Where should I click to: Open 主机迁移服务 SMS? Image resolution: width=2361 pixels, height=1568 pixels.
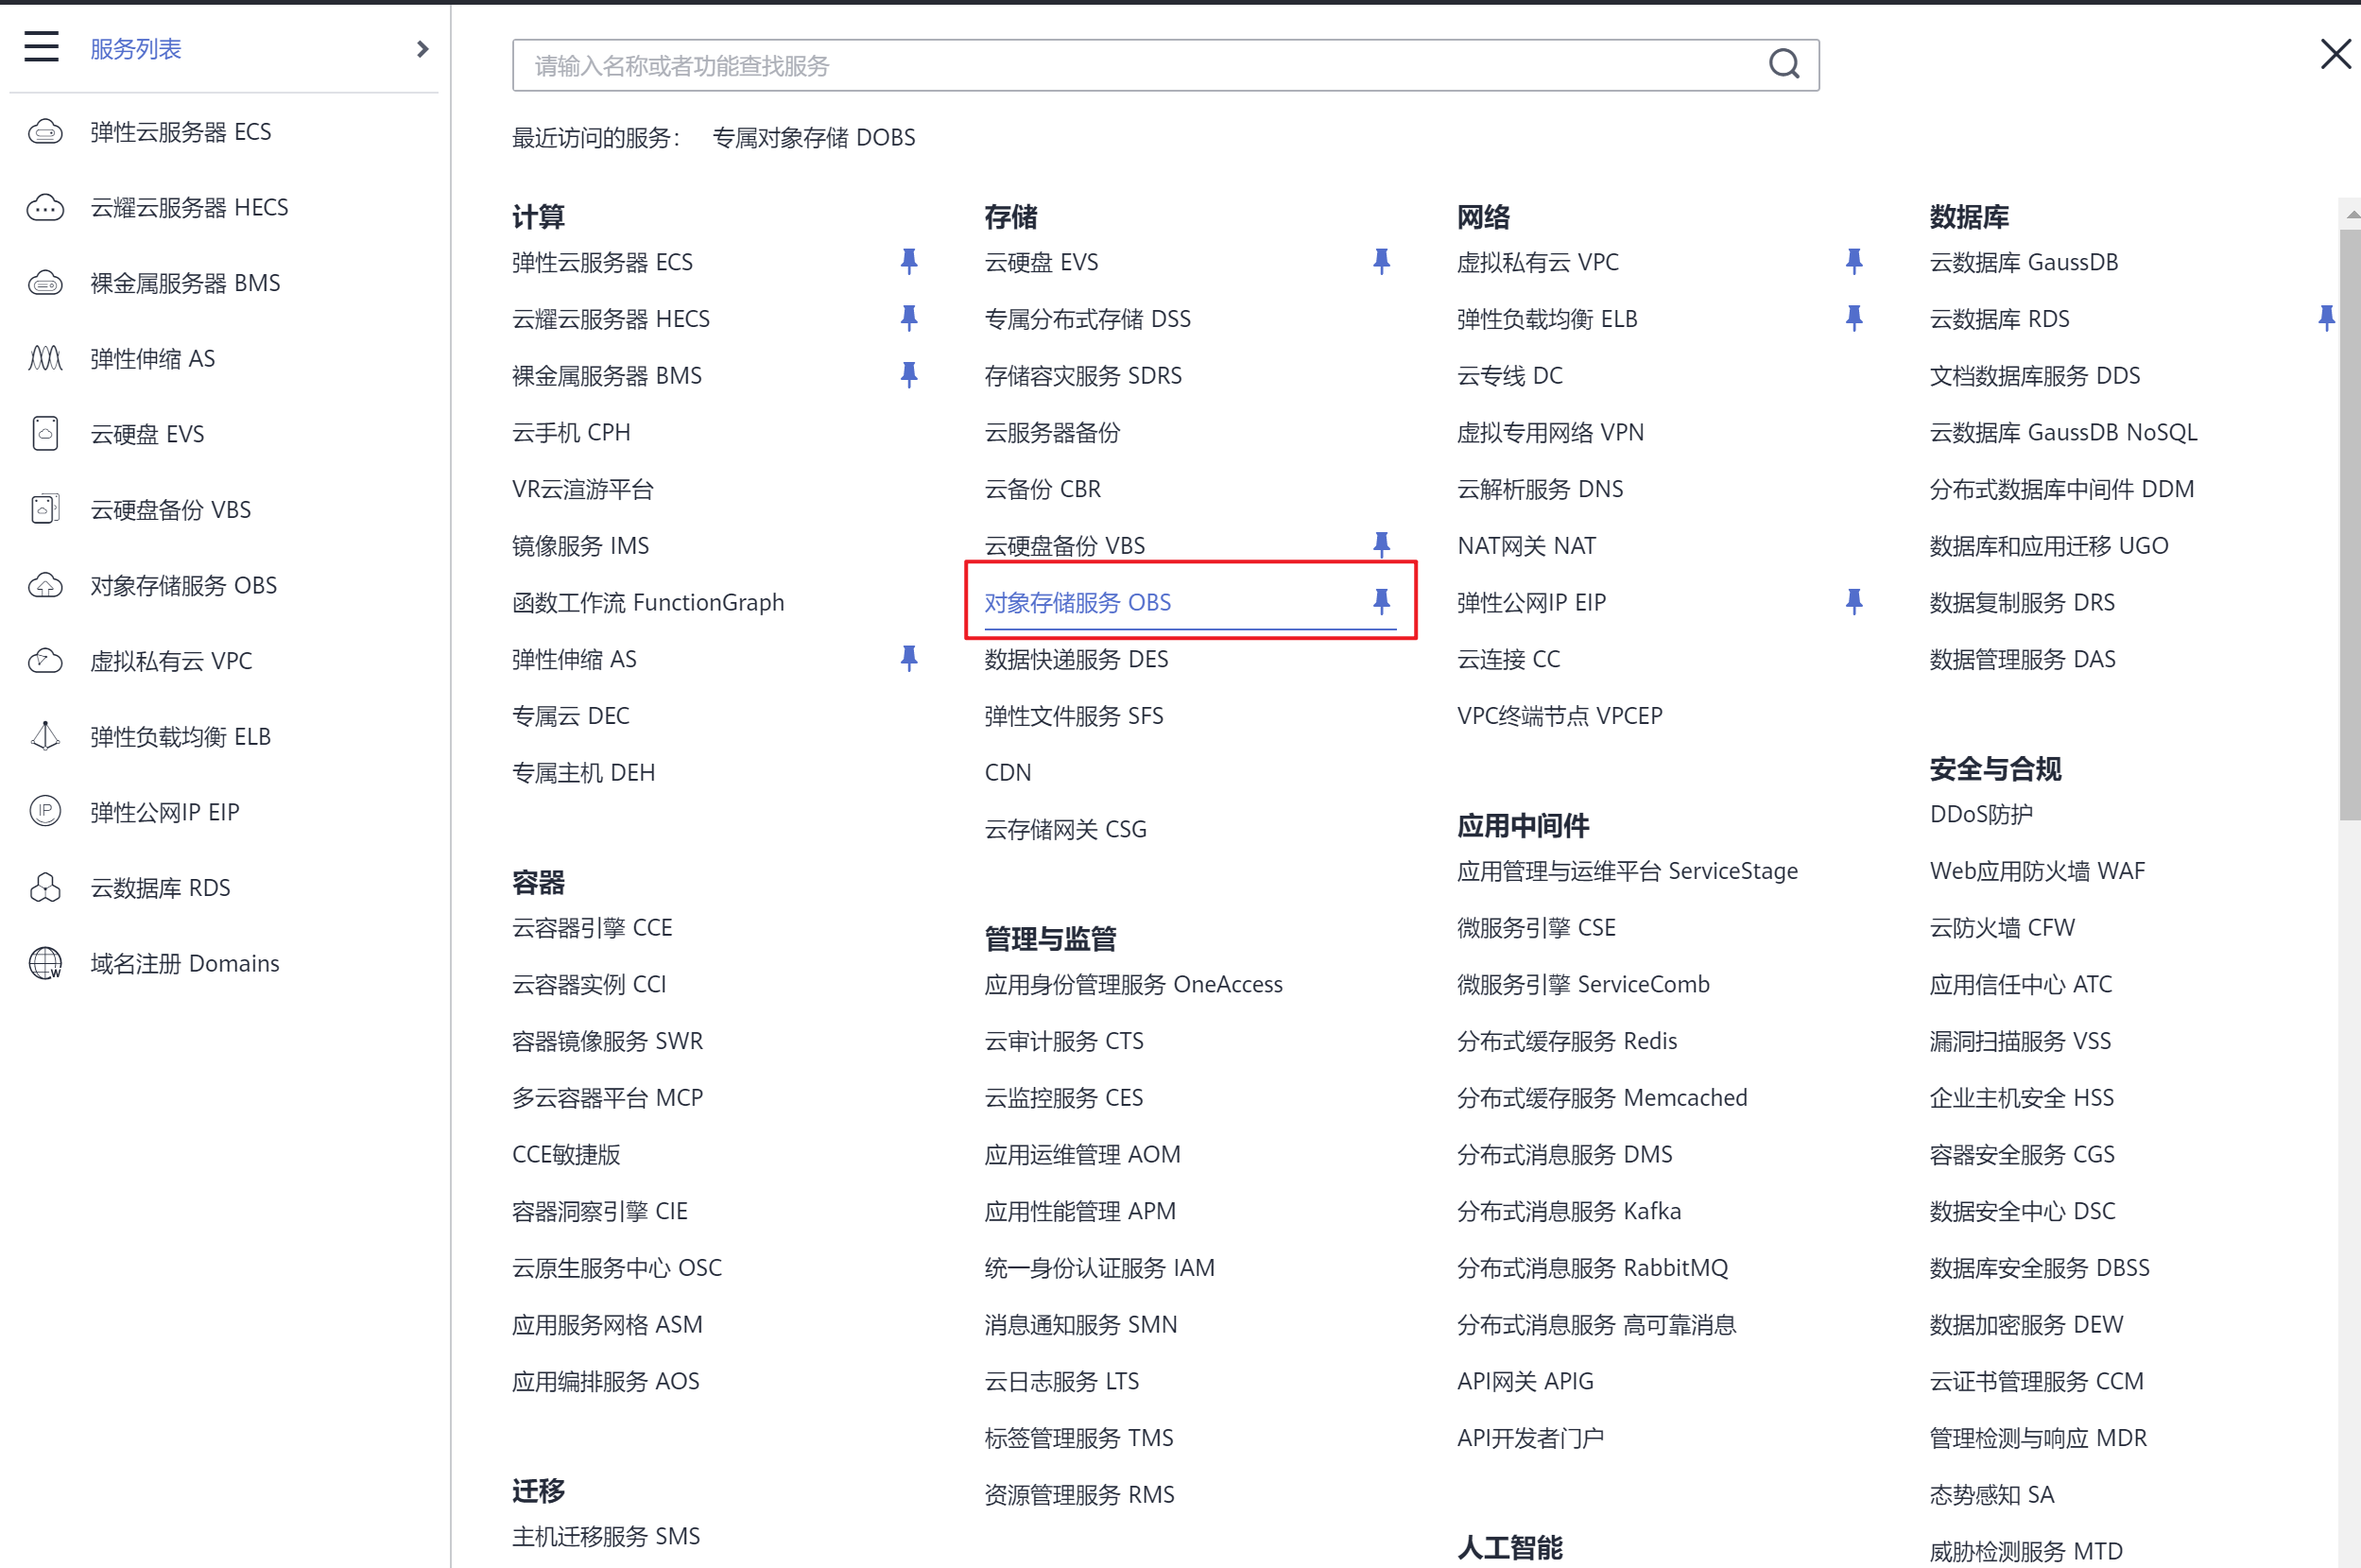point(606,1536)
